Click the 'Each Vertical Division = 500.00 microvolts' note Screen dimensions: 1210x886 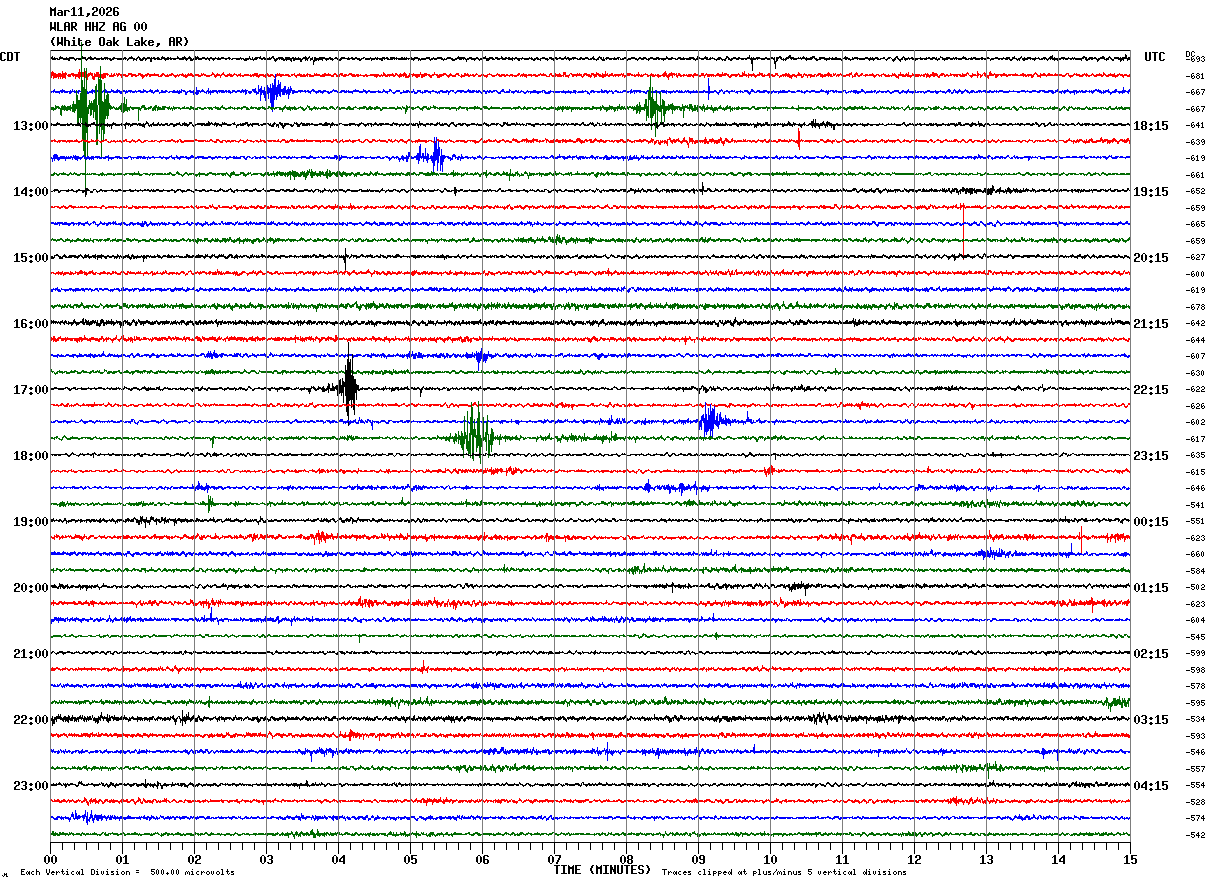127,873
